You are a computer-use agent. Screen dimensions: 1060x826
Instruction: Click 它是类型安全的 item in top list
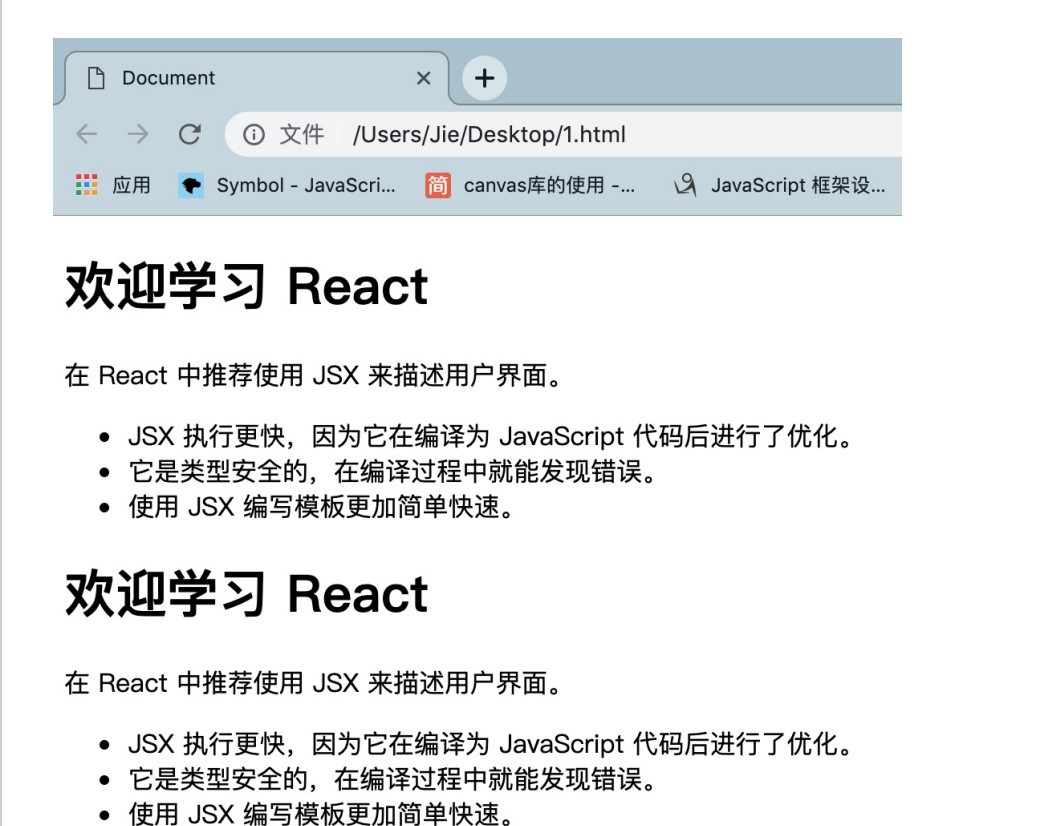(393, 471)
